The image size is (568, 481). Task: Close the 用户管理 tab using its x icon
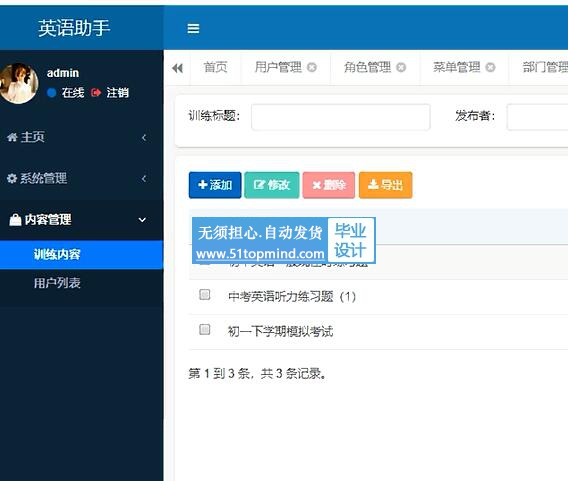pos(312,67)
